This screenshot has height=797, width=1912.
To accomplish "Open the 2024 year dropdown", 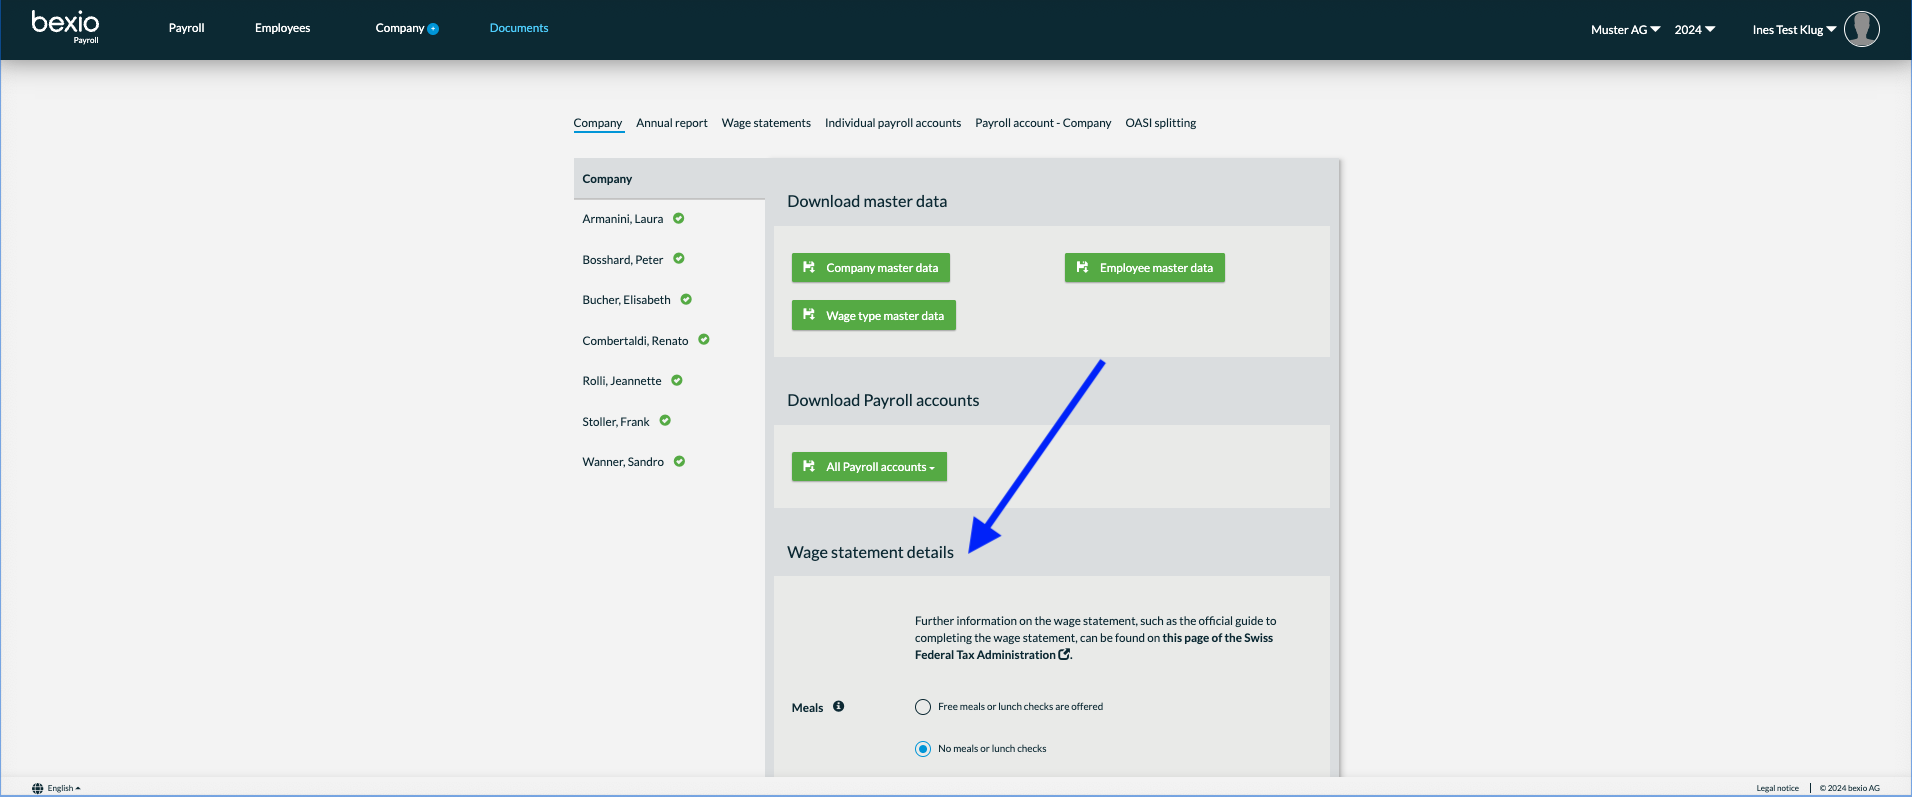I will tap(1695, 30).
